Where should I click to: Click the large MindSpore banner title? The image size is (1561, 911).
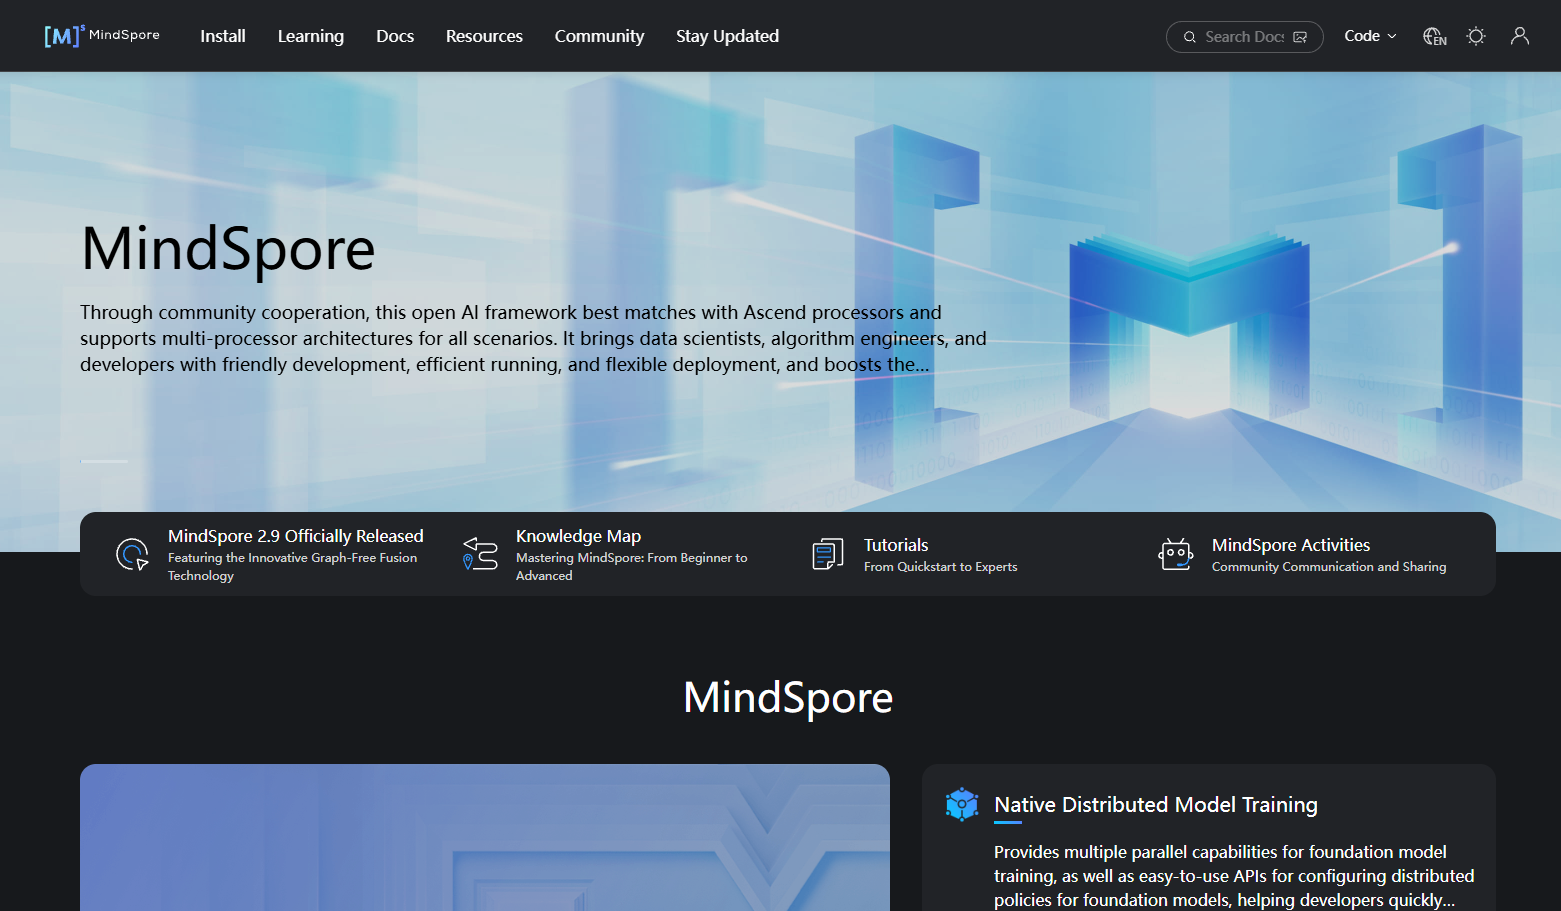pos(228,249)
